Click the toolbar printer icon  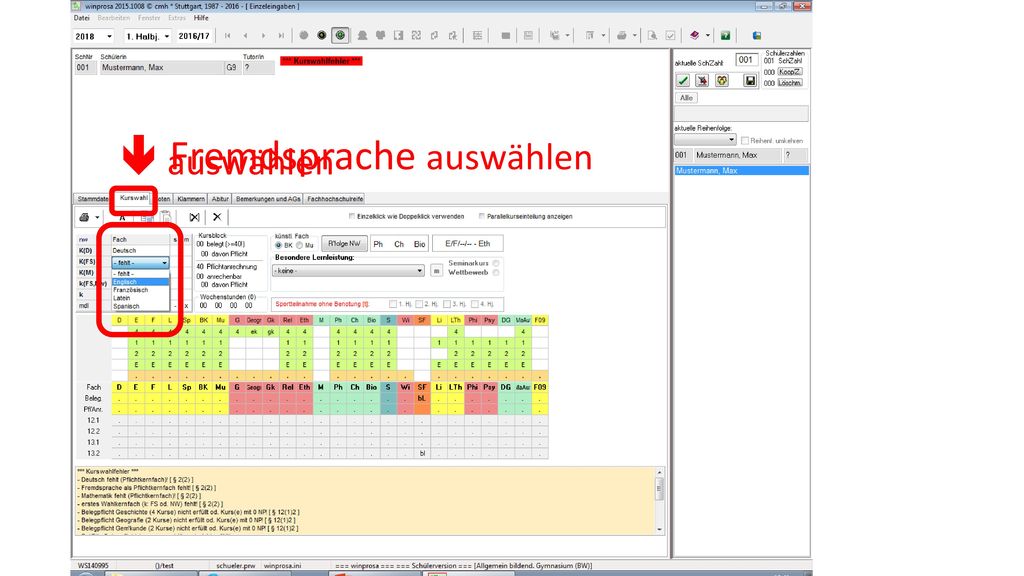pyautogui.click(x=621, y=35)
